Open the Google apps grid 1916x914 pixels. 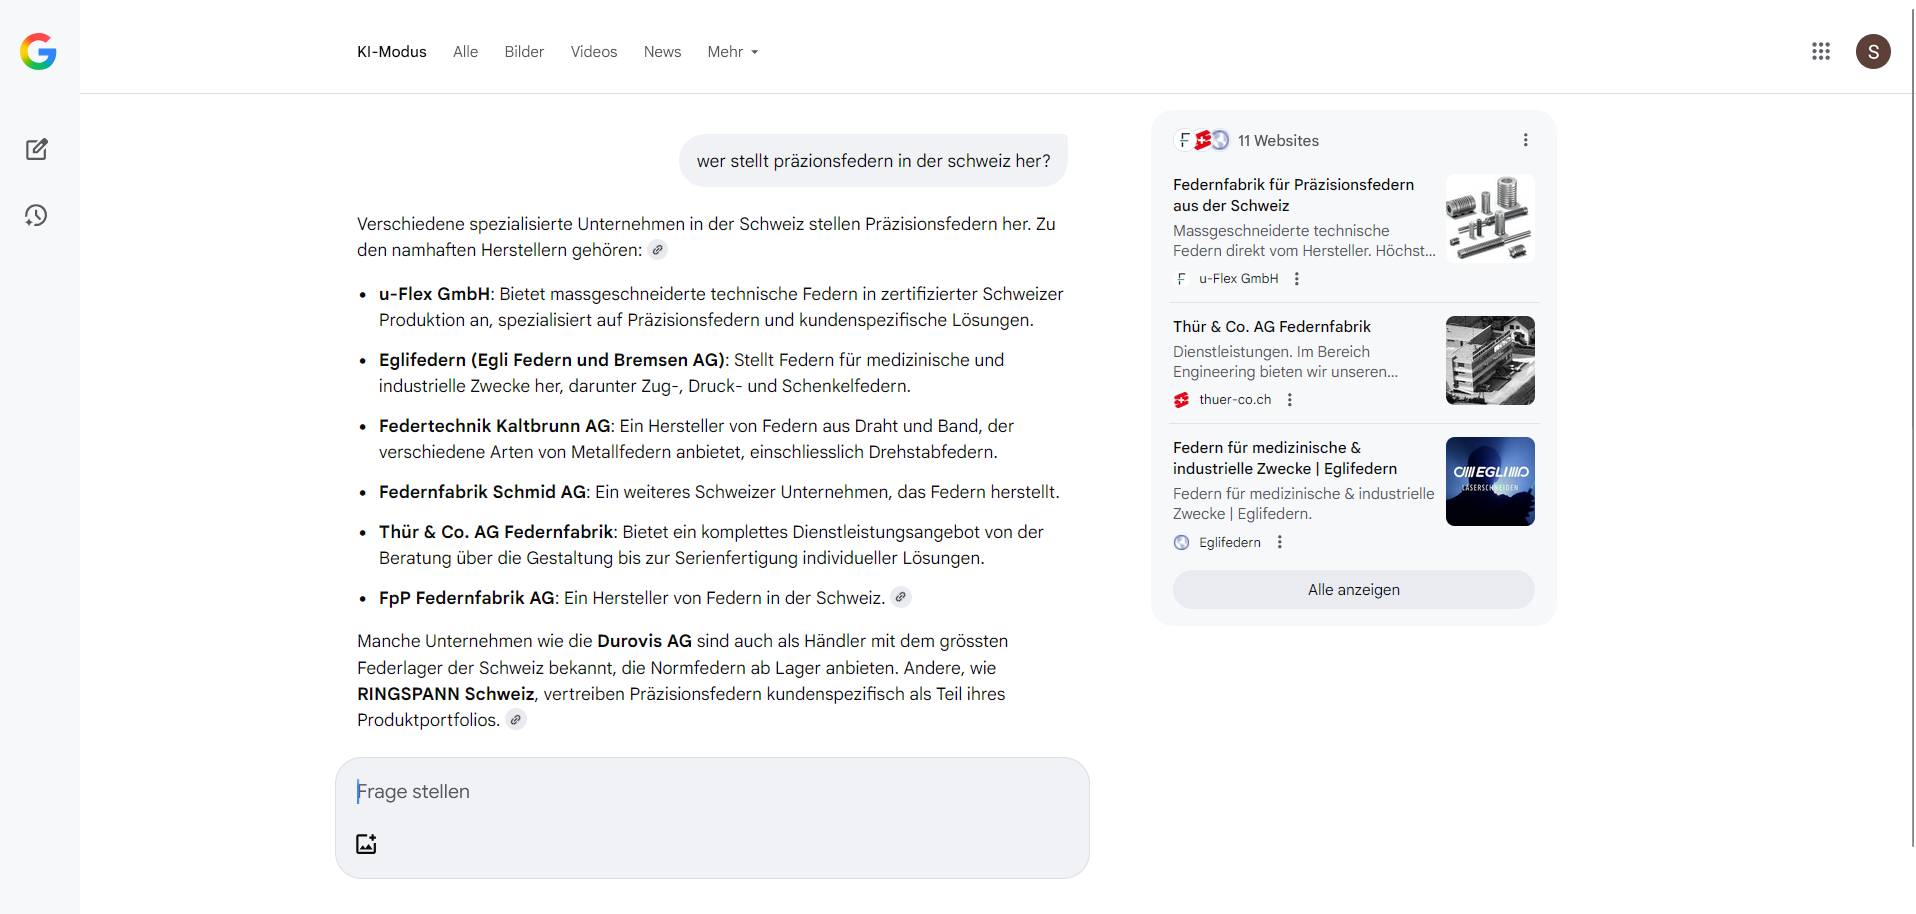tap(1821, 51)
